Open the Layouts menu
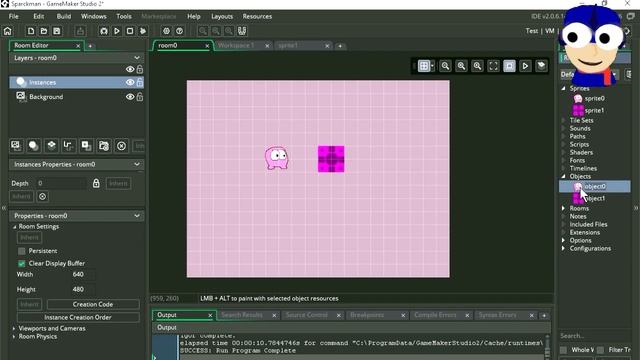640x360 pixels. coord(222,16)
